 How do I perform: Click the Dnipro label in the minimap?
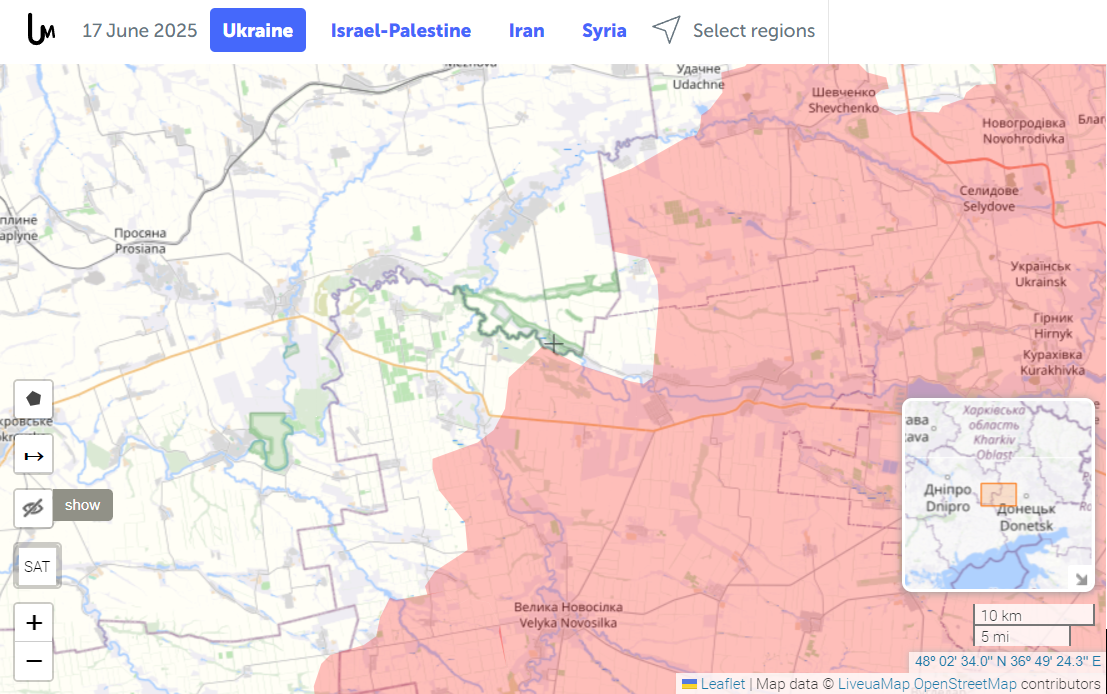(947, 498)
